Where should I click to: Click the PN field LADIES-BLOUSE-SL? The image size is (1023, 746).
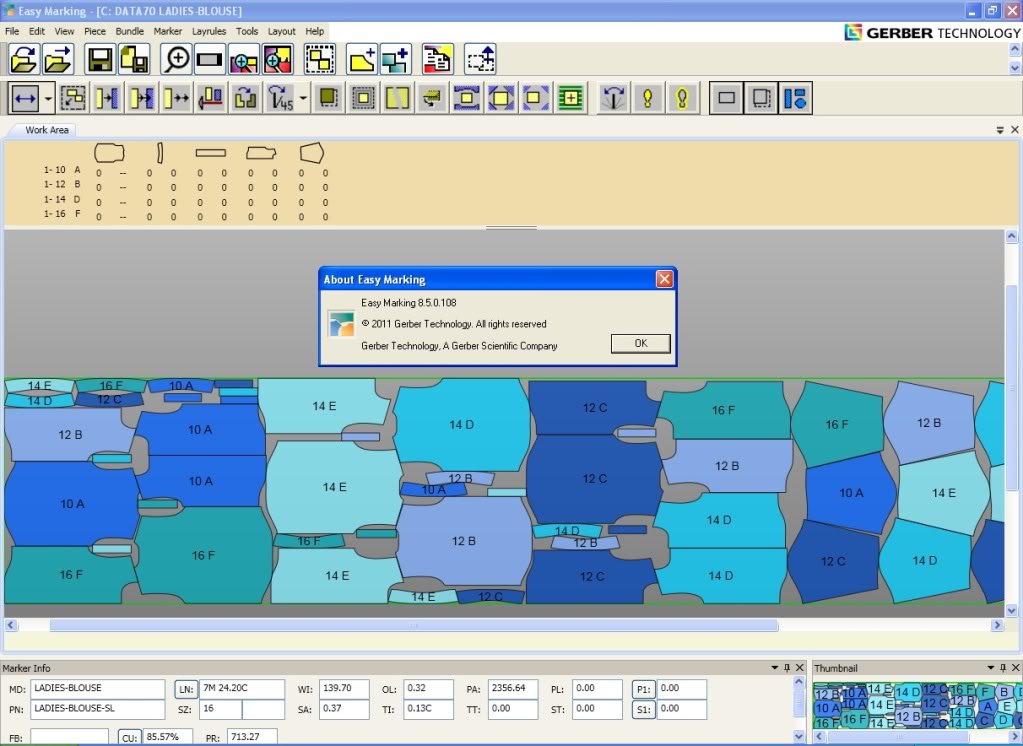pyautogui.click(x=98, y=709)
